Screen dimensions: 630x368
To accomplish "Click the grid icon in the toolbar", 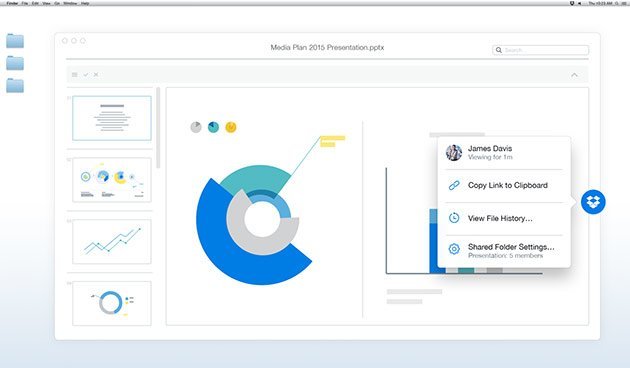I will click(75, 75).
